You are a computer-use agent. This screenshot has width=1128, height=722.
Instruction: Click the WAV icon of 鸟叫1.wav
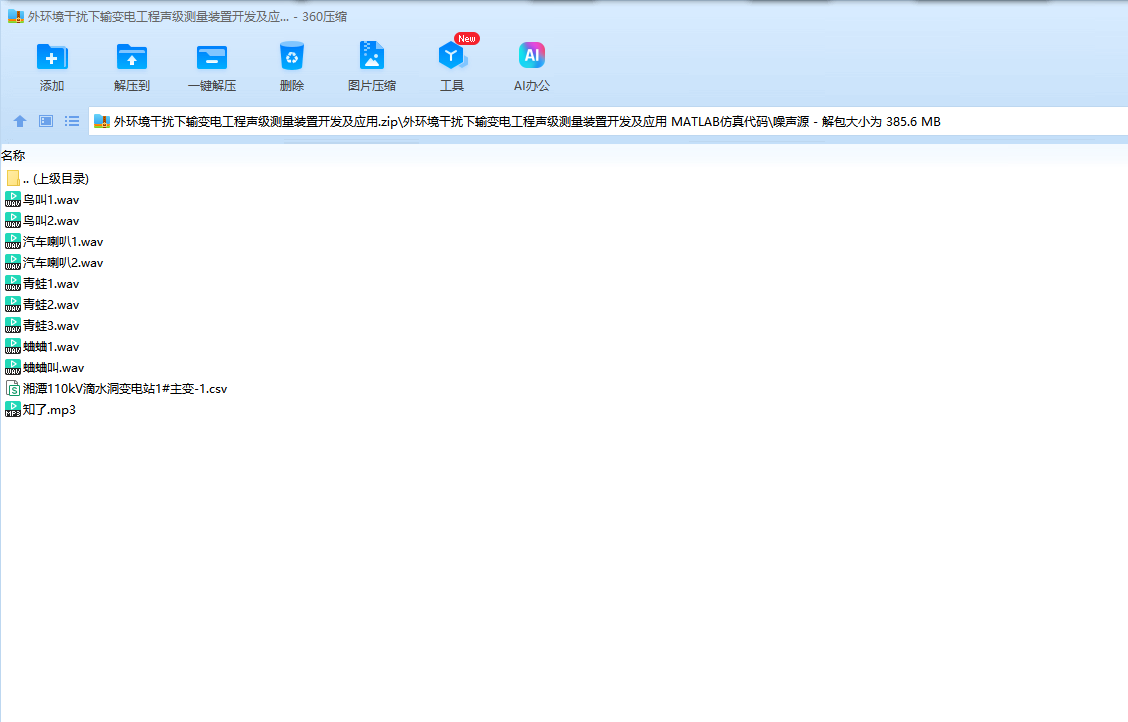13,200
